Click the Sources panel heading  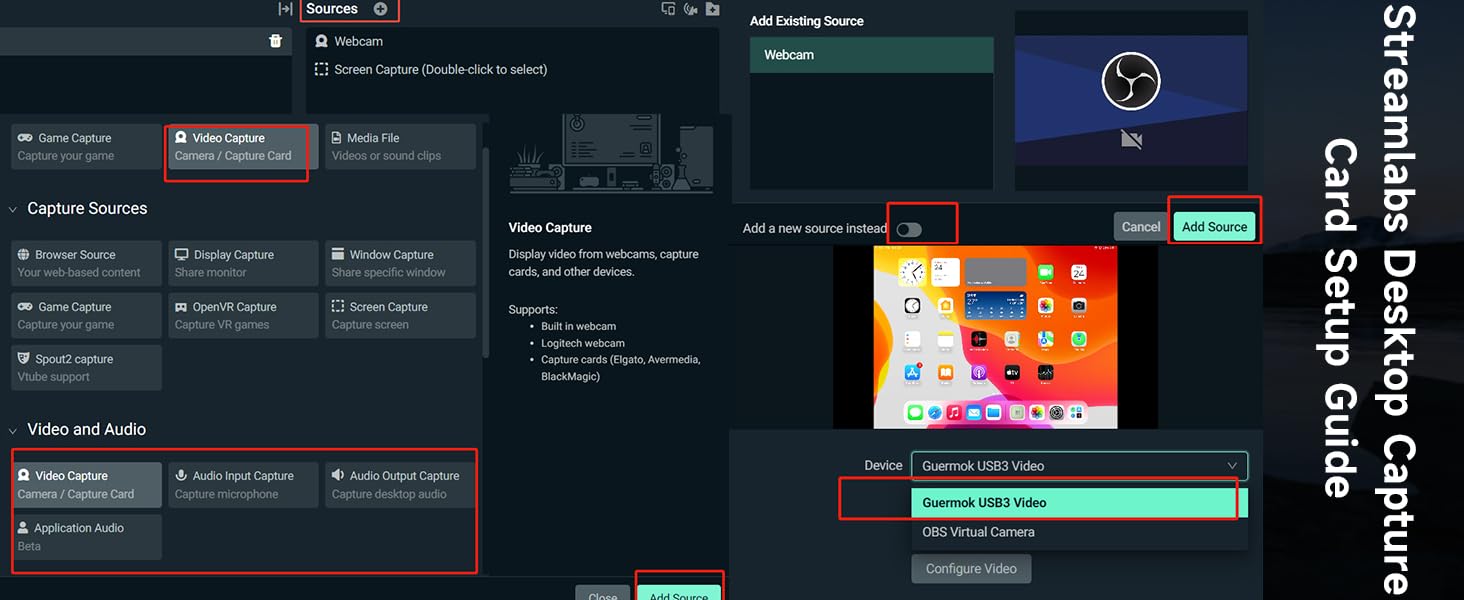click(332, 9)
